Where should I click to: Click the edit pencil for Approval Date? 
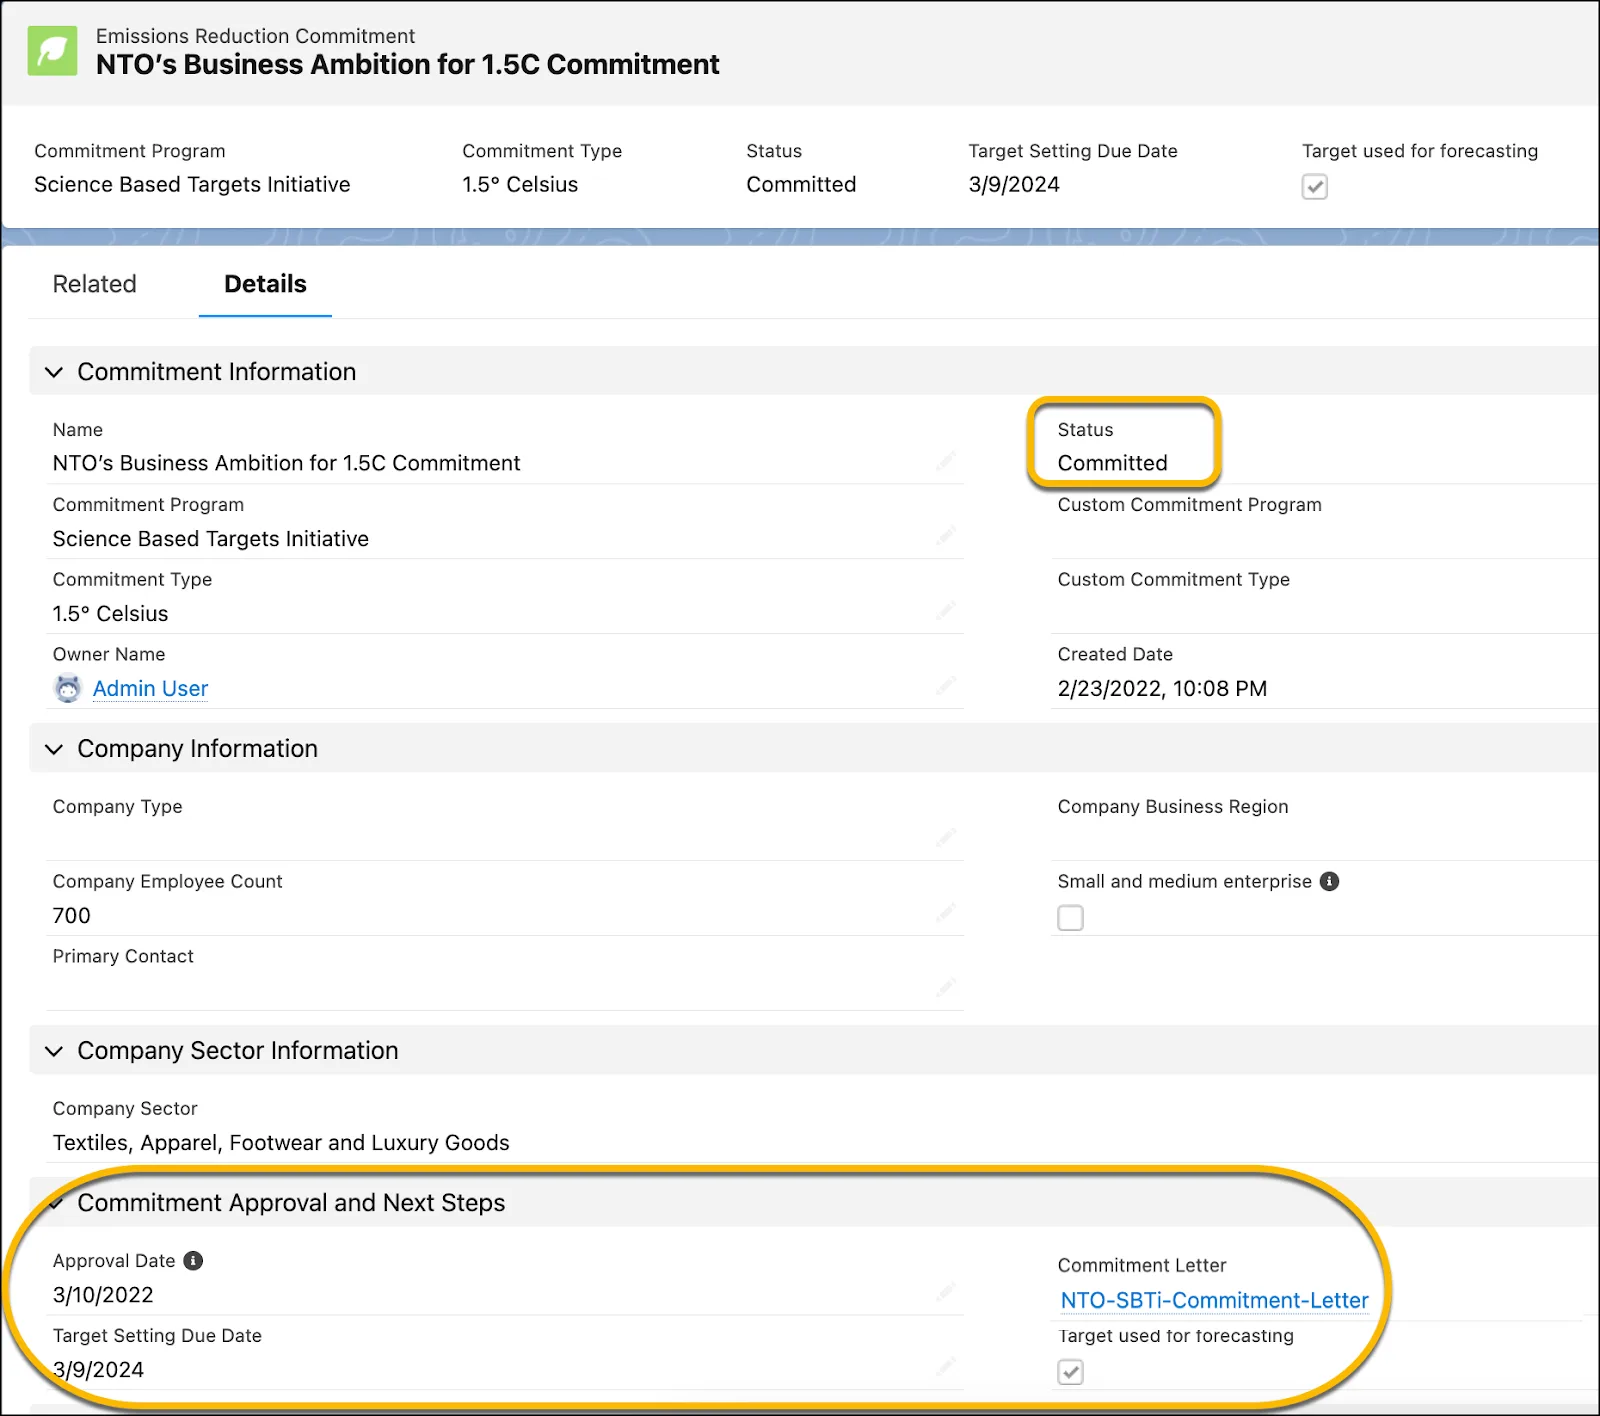(x=946, y=1292)
